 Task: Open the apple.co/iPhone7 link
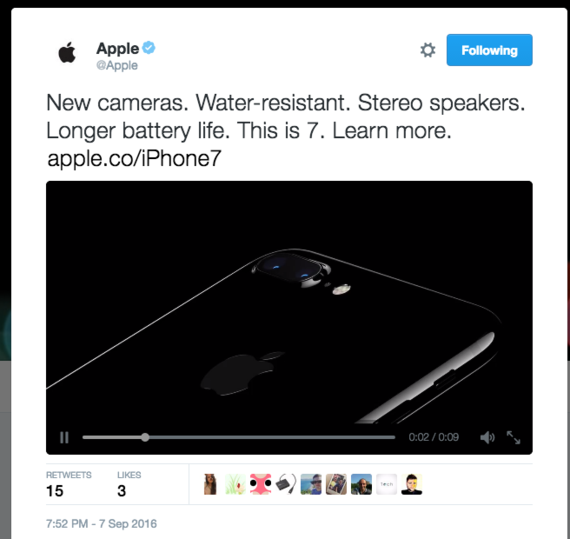coord(134,158)
